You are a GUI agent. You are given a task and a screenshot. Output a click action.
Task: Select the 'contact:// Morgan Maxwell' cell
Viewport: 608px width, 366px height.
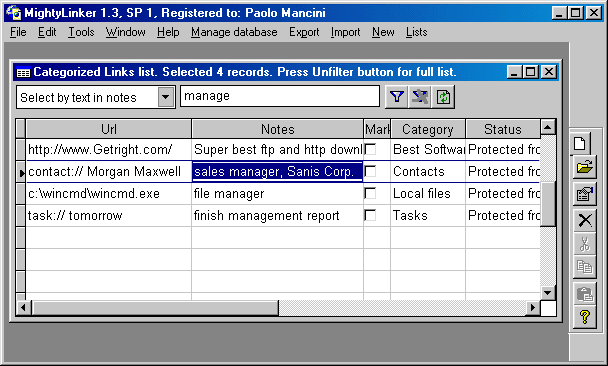click(109, 171)
